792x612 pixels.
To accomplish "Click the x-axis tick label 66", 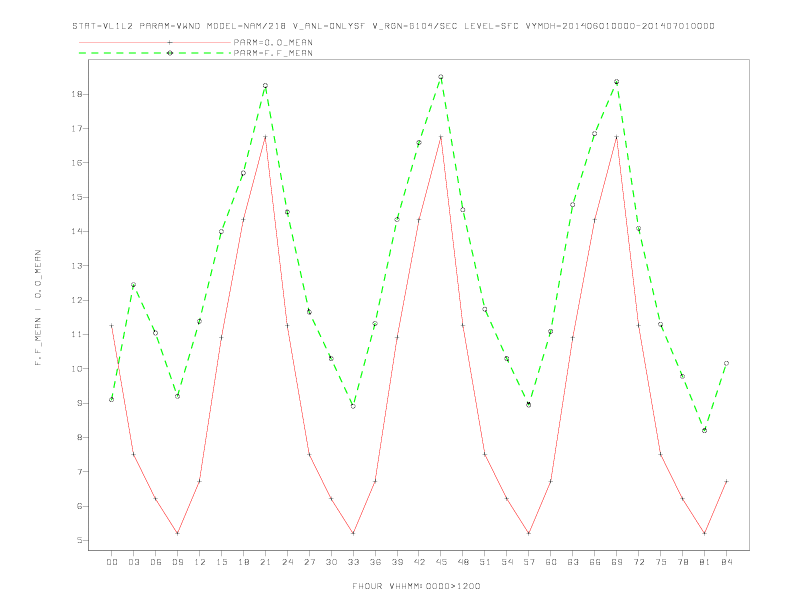I will point(595,562).
